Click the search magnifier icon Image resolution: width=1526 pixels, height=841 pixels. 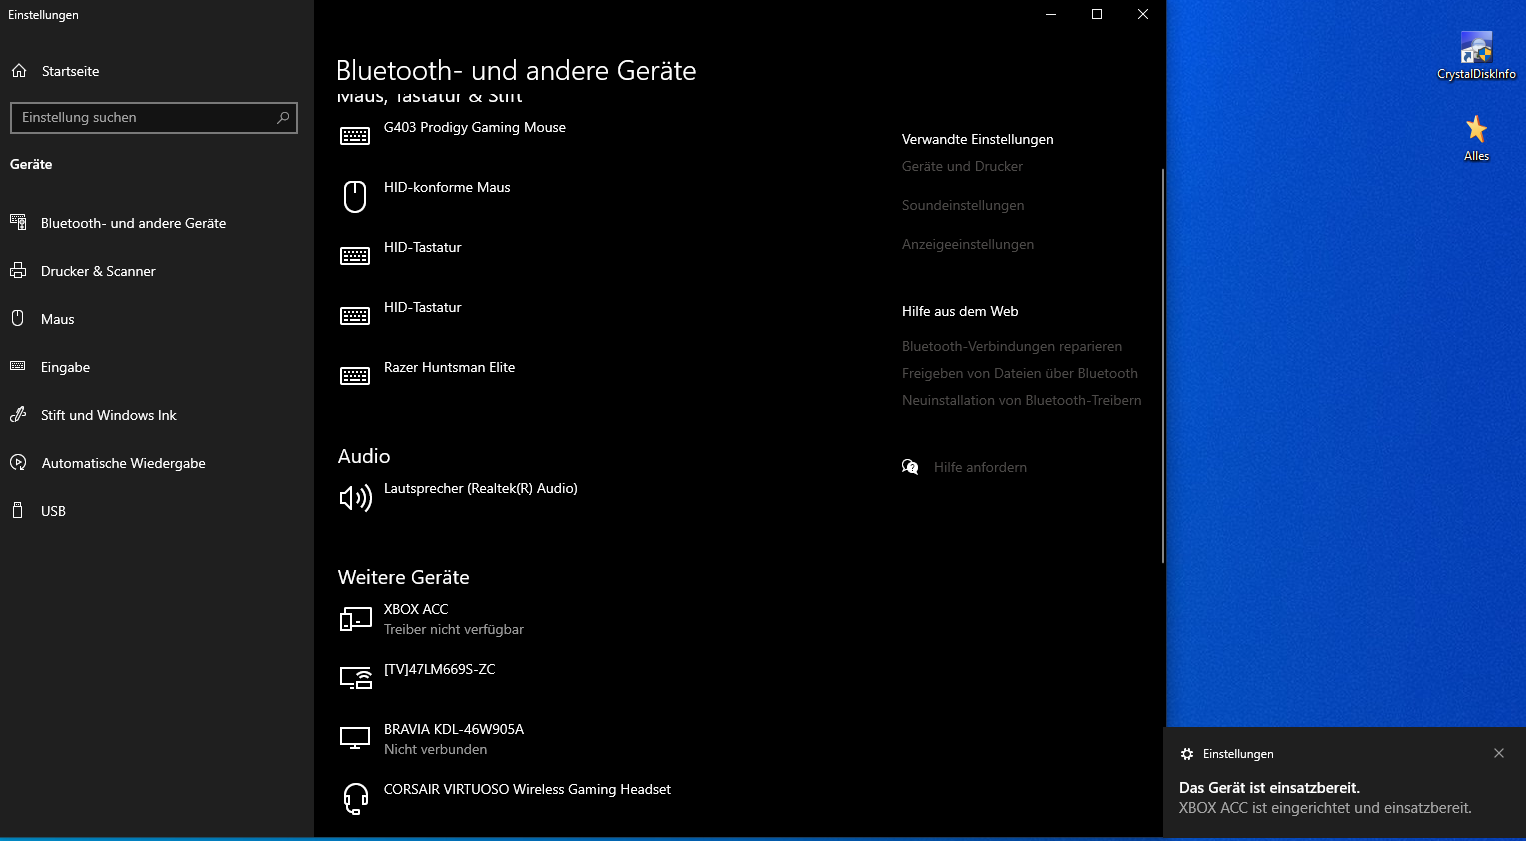tap(283, 117)
